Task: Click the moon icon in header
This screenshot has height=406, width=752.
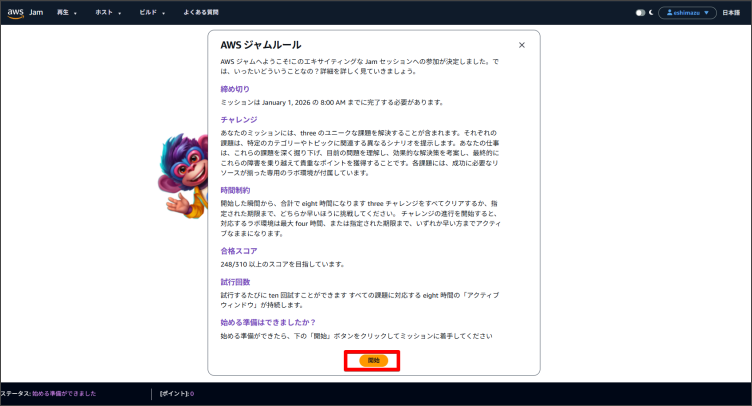Action: pyautogui.click(x=651, y=13)
